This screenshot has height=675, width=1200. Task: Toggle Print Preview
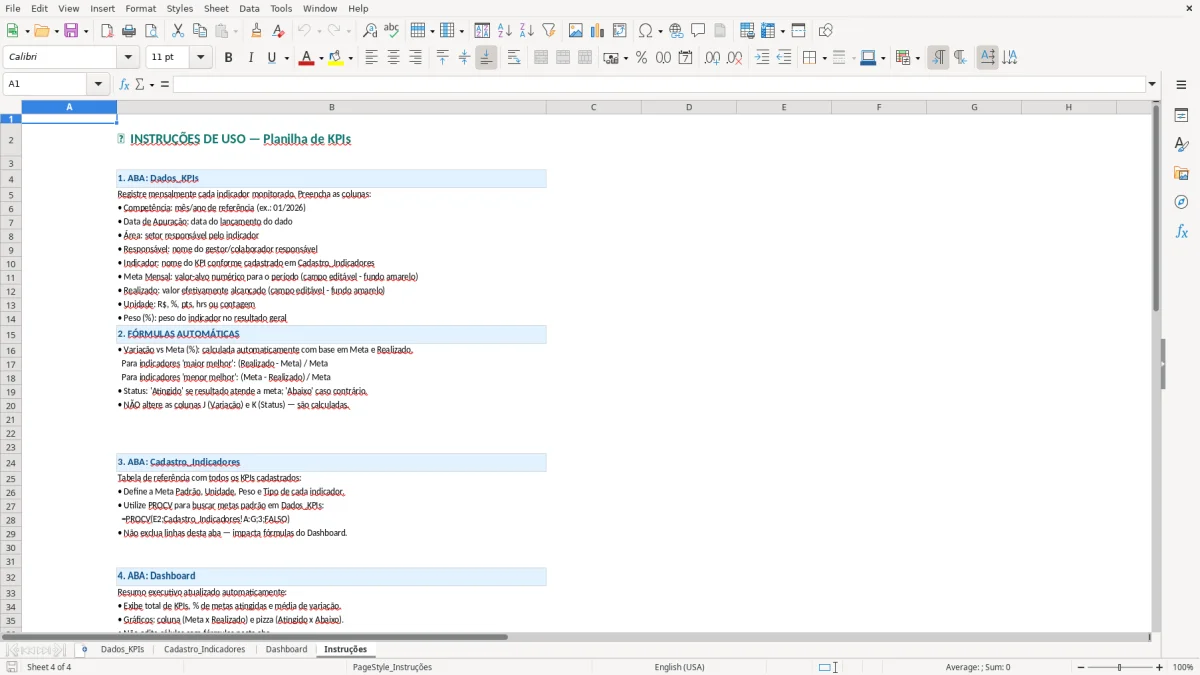point(151,31)
